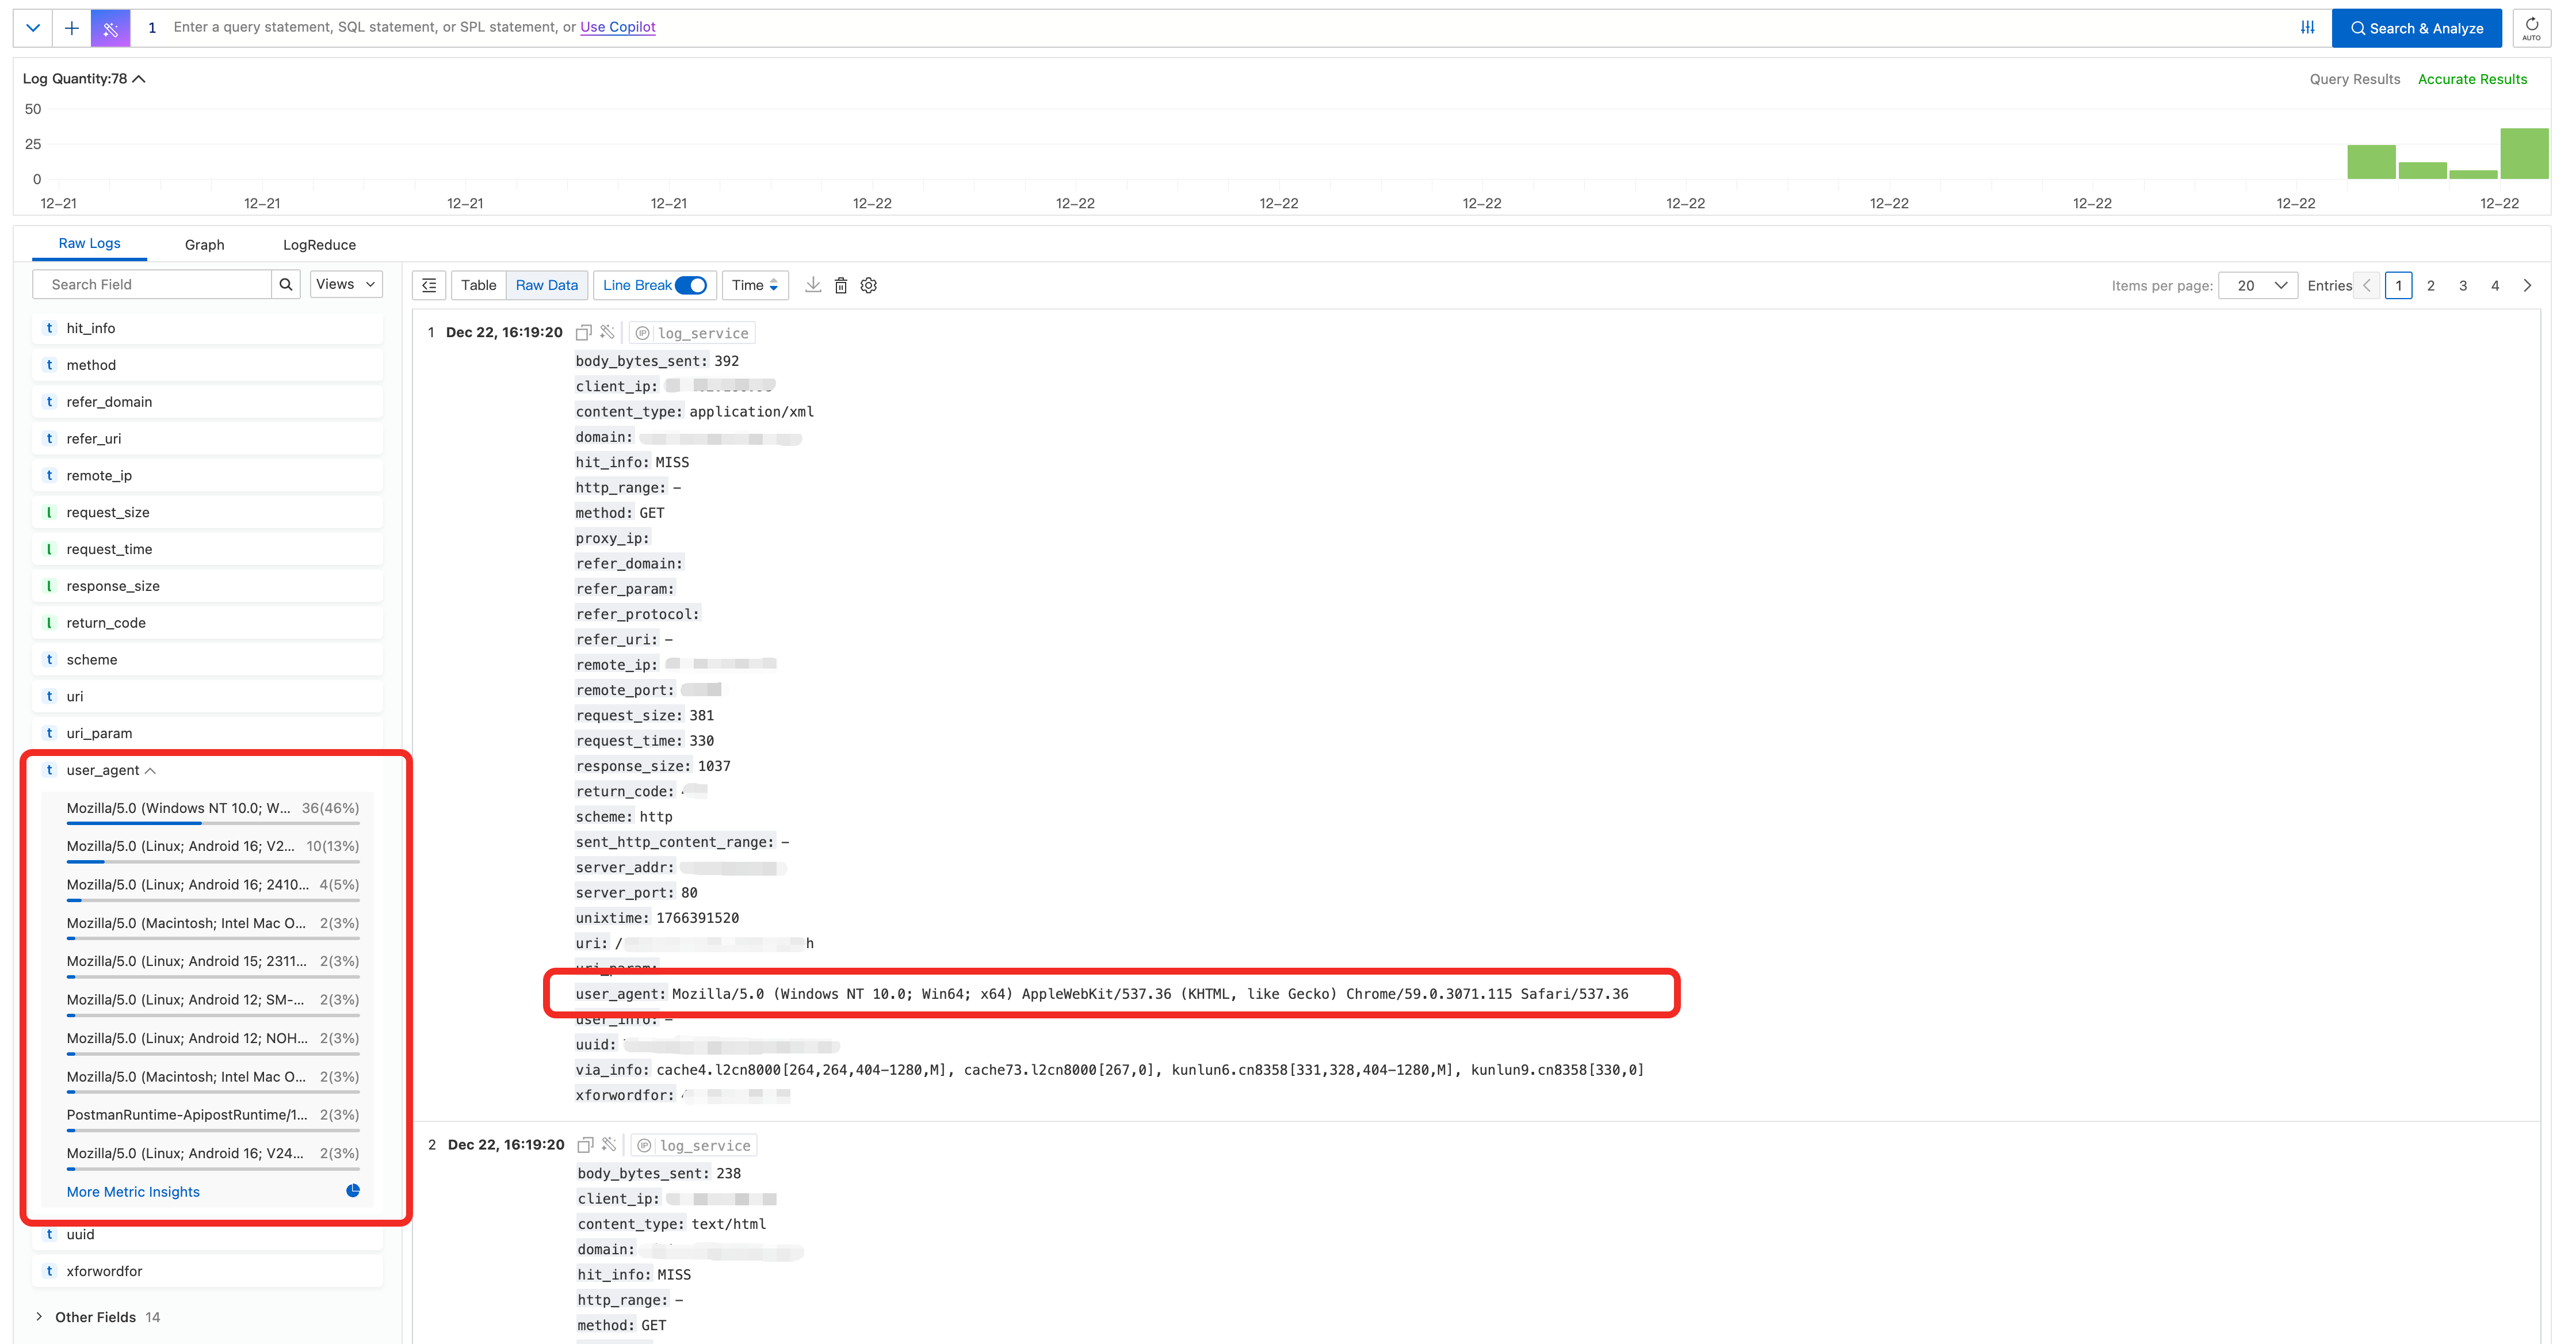Click the magnifier icon in Search Field box

point(286,284)
